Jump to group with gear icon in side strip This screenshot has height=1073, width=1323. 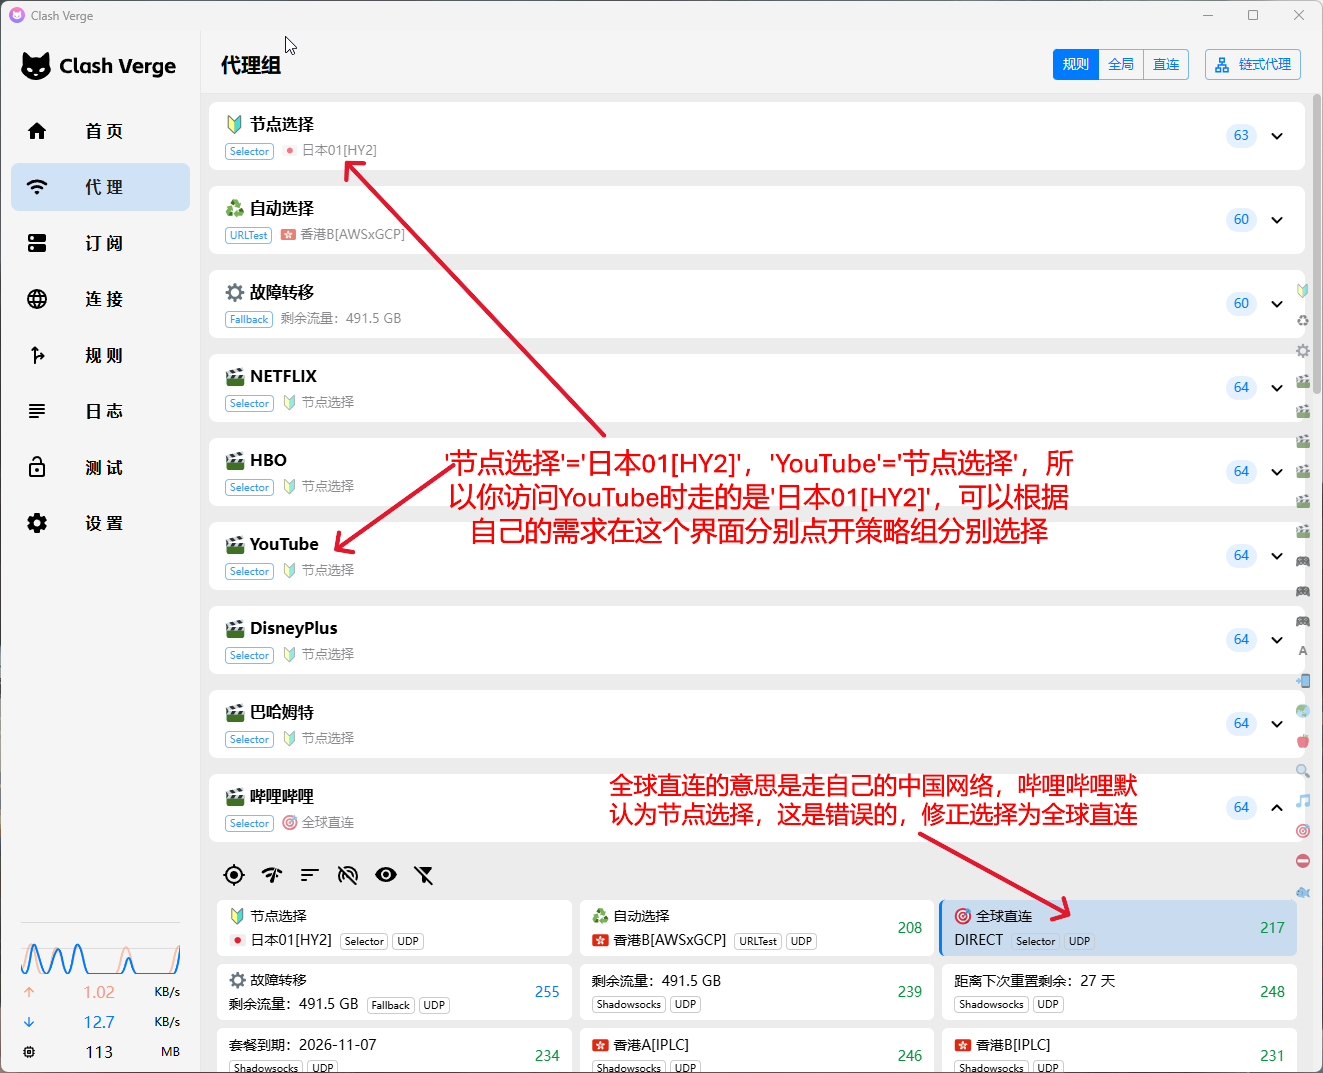(1302, 351)
